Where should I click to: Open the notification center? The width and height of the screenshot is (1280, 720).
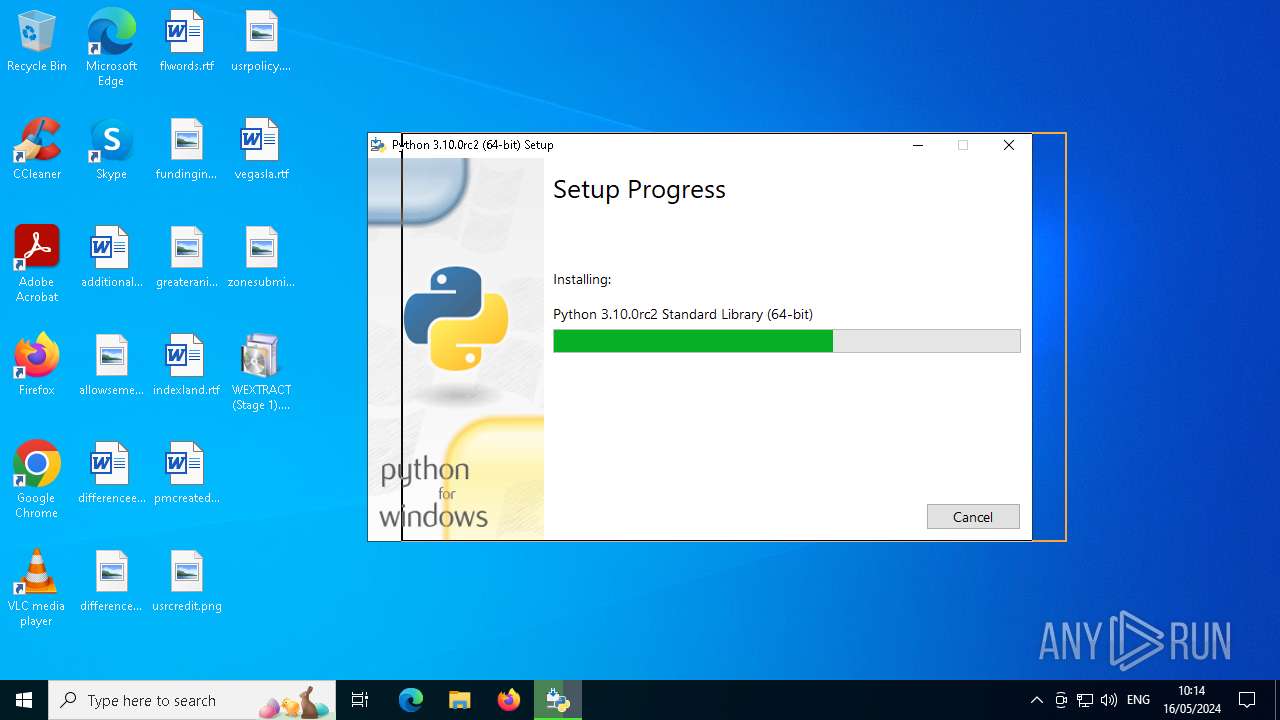pyautogui.click(x=1247, y=700)
